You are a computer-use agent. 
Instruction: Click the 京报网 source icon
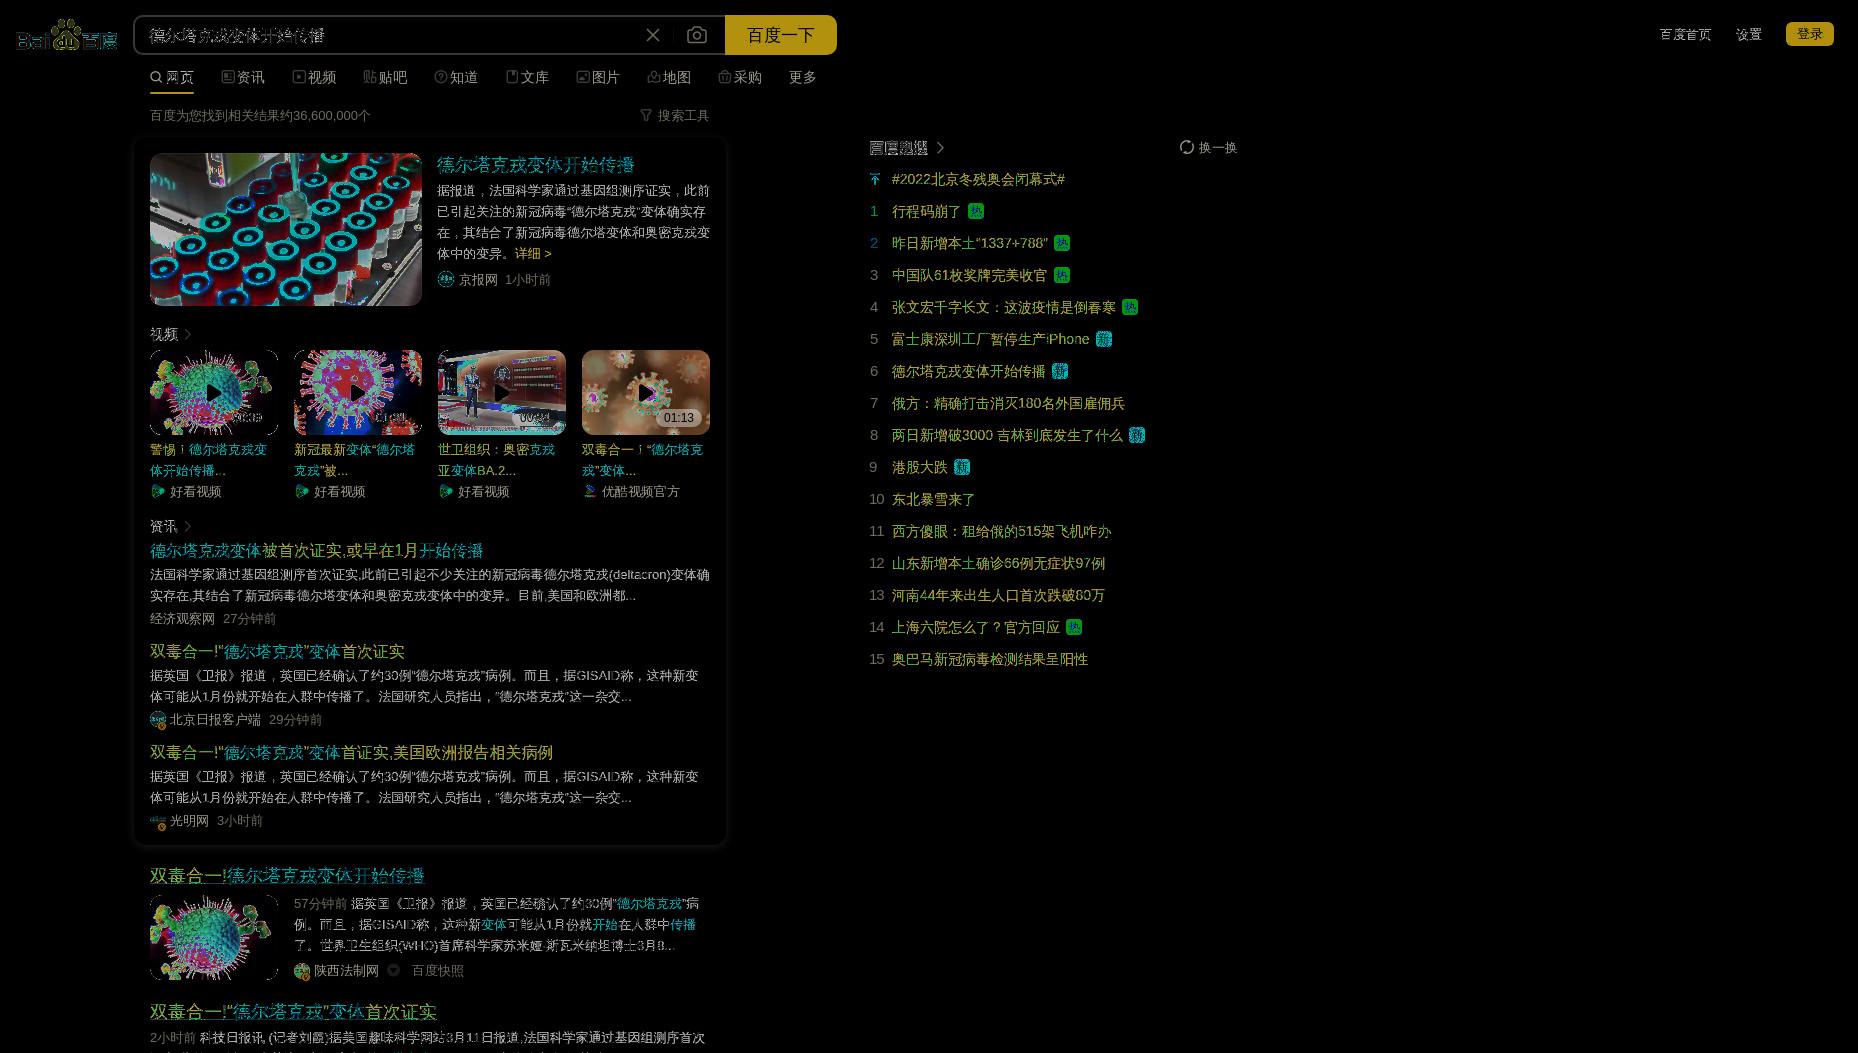tap(446, 279)
